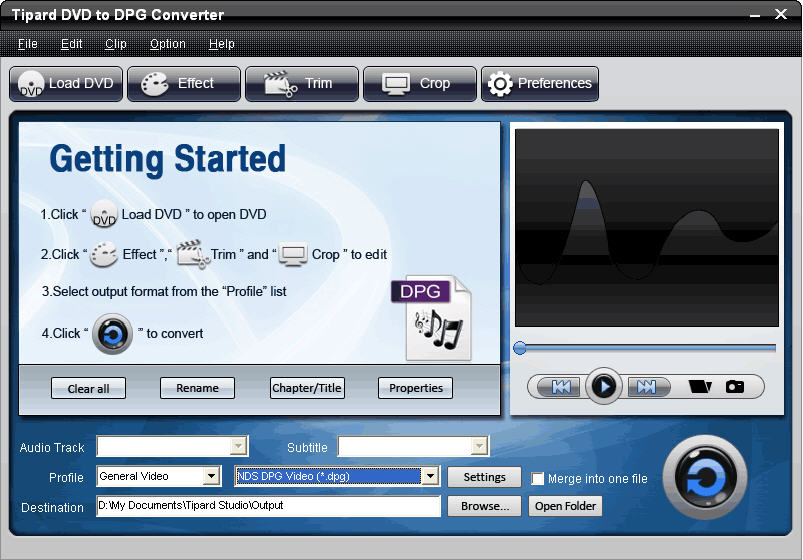This screenshot has width=803, height=560.
Task: Open the snapshot folder icon
Action: [700, 386]
